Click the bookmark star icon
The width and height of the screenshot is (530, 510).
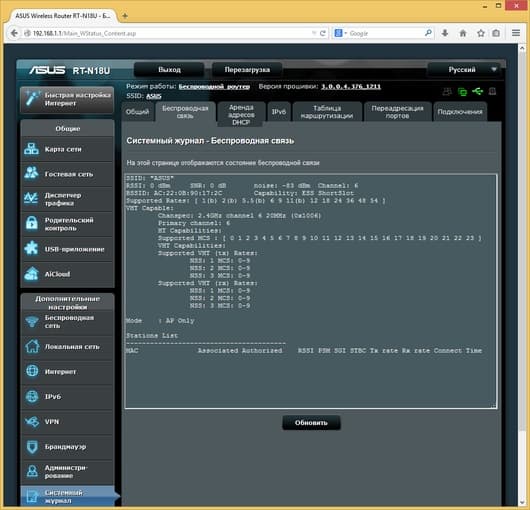(x=481, y=33)
